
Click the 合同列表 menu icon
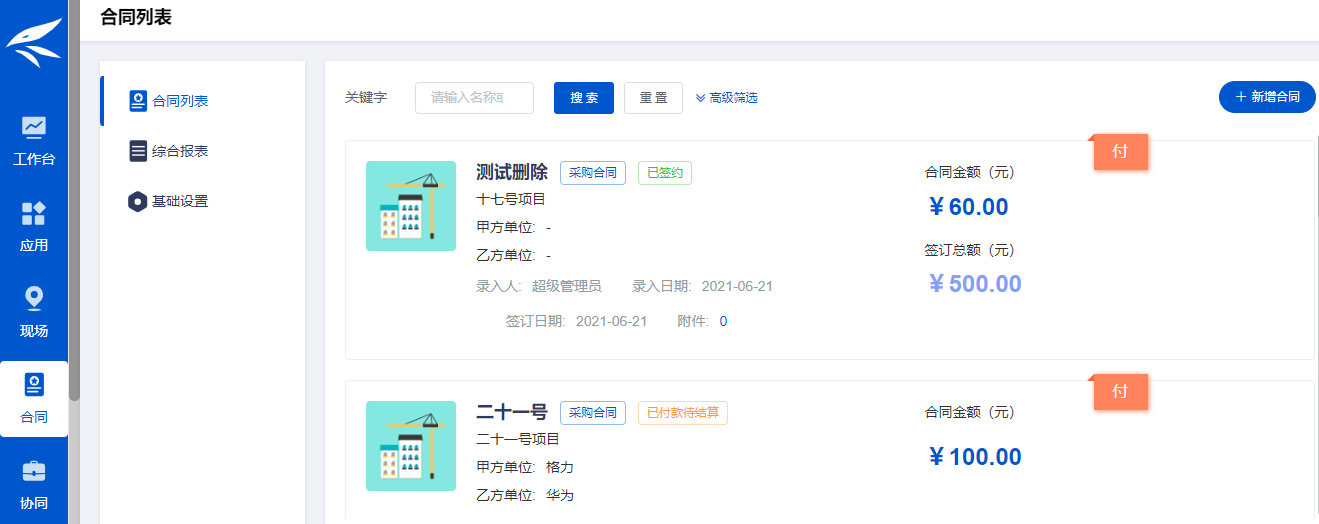[x=139, y=101]
